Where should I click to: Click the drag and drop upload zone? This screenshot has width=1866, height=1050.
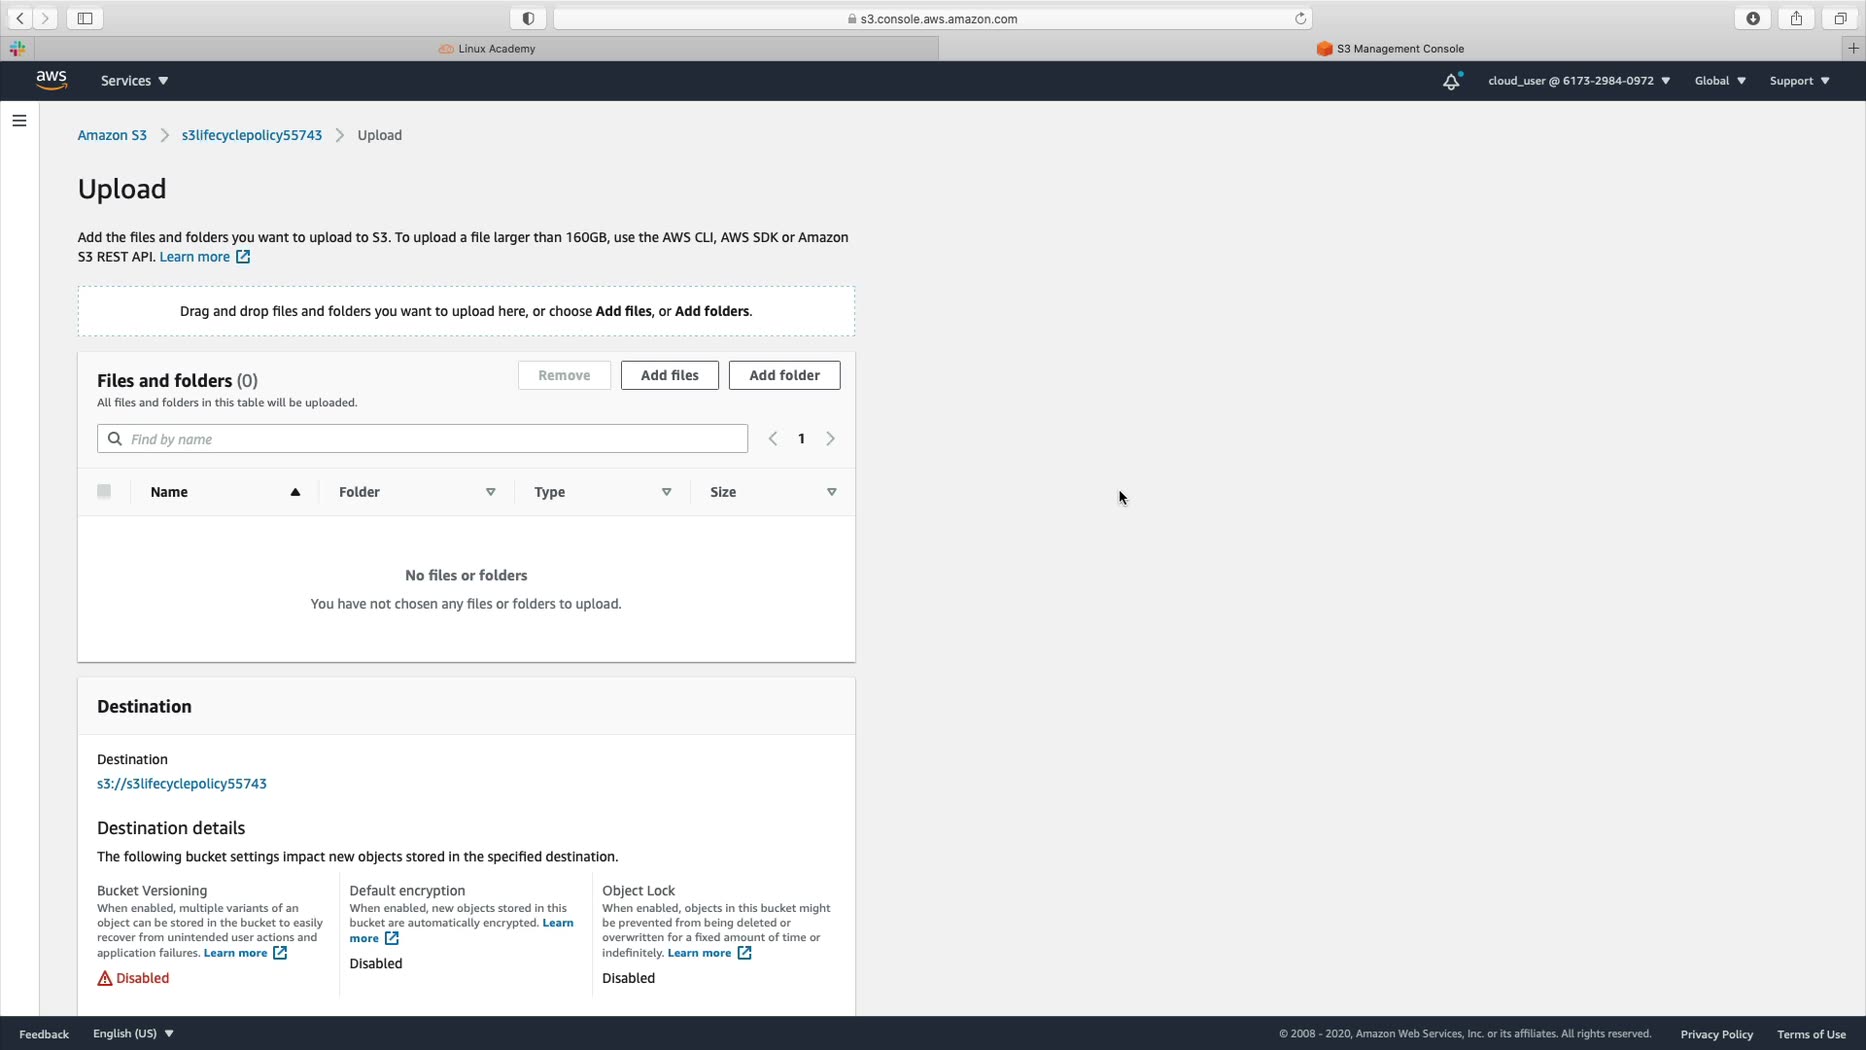pos(466,311)
